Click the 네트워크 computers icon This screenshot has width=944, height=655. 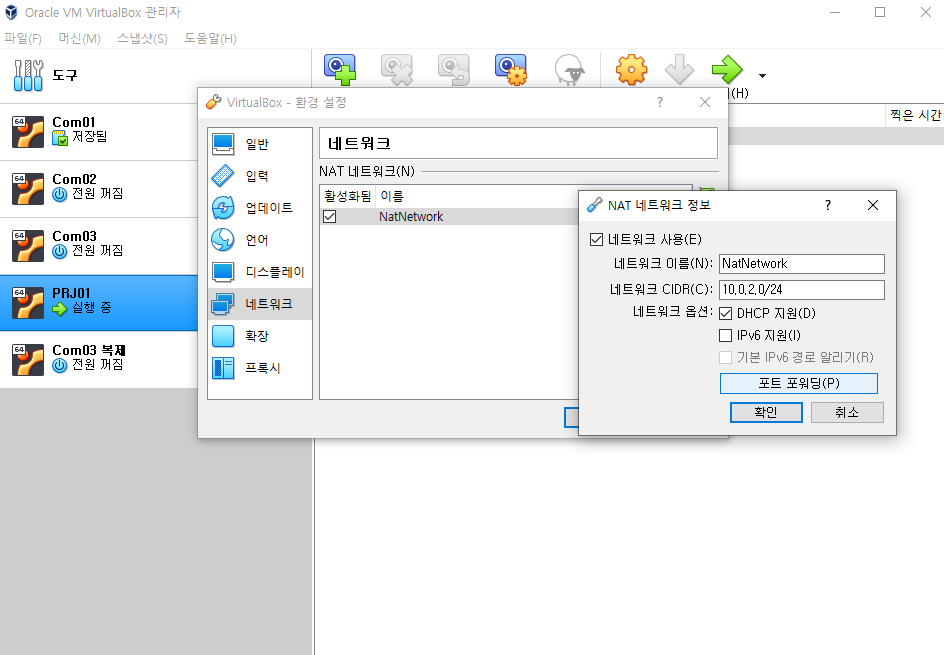coord(223,303)
